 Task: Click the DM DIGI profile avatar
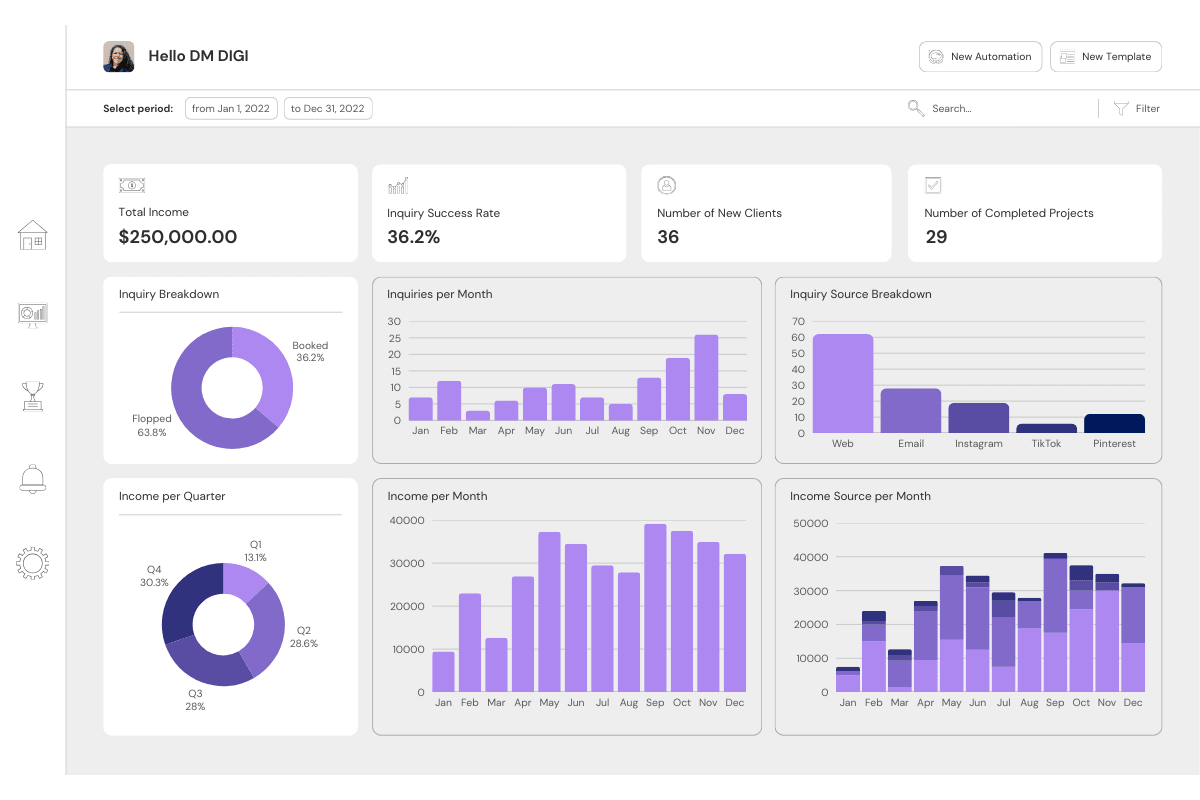click(x=119, y=57)
